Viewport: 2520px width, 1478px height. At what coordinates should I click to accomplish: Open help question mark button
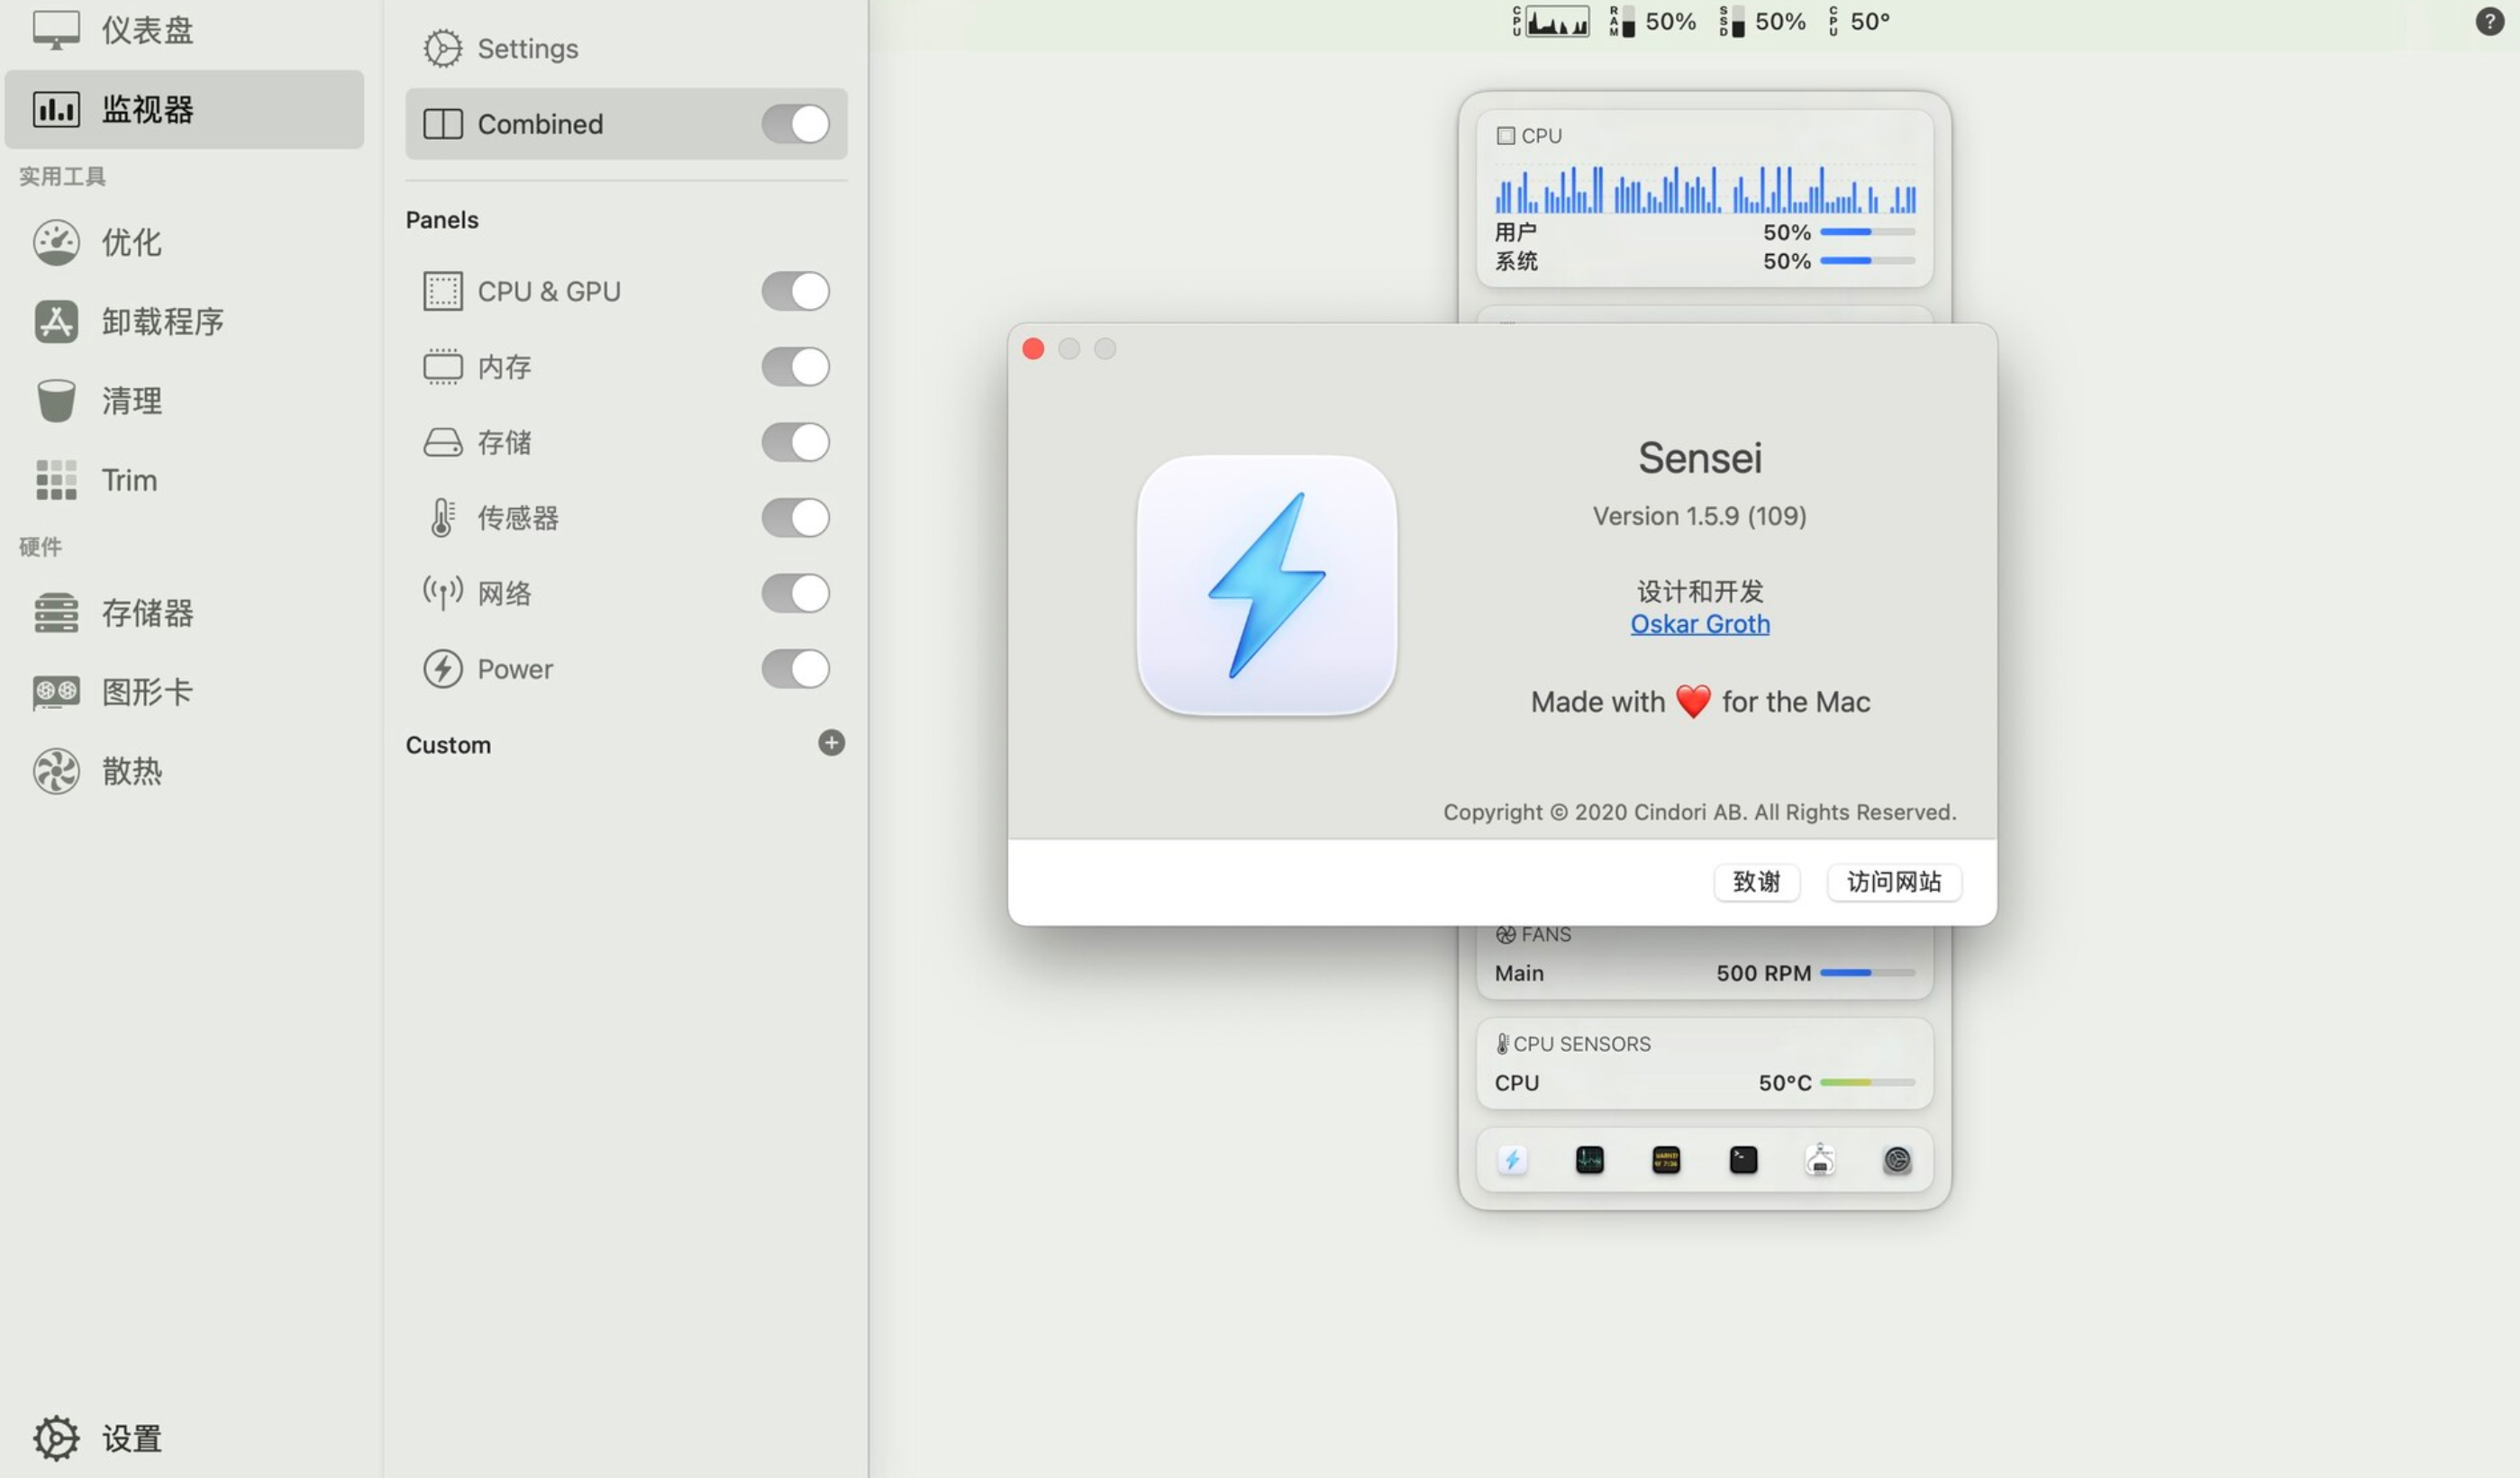point(2489,21)
